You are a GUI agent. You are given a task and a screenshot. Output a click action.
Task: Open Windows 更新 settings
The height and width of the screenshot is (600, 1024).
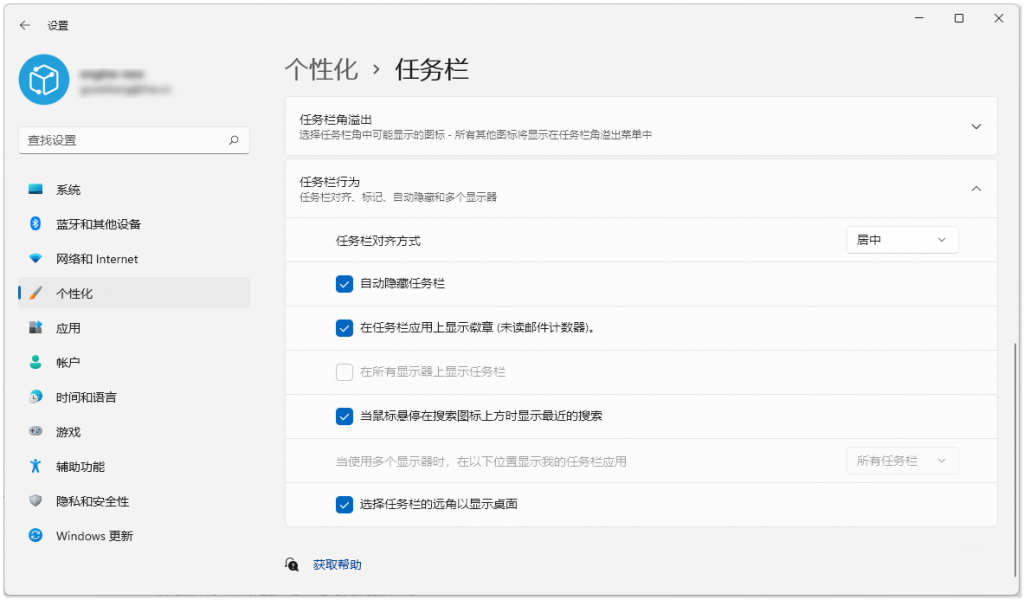pyautogui.click(x=92, y=536)
